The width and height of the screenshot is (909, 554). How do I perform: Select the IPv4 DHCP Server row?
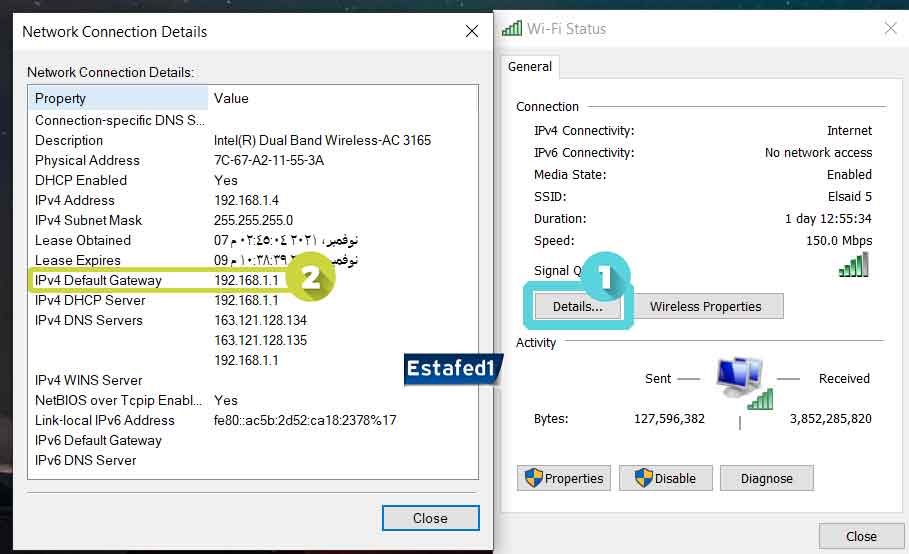[x=92, y=300]
